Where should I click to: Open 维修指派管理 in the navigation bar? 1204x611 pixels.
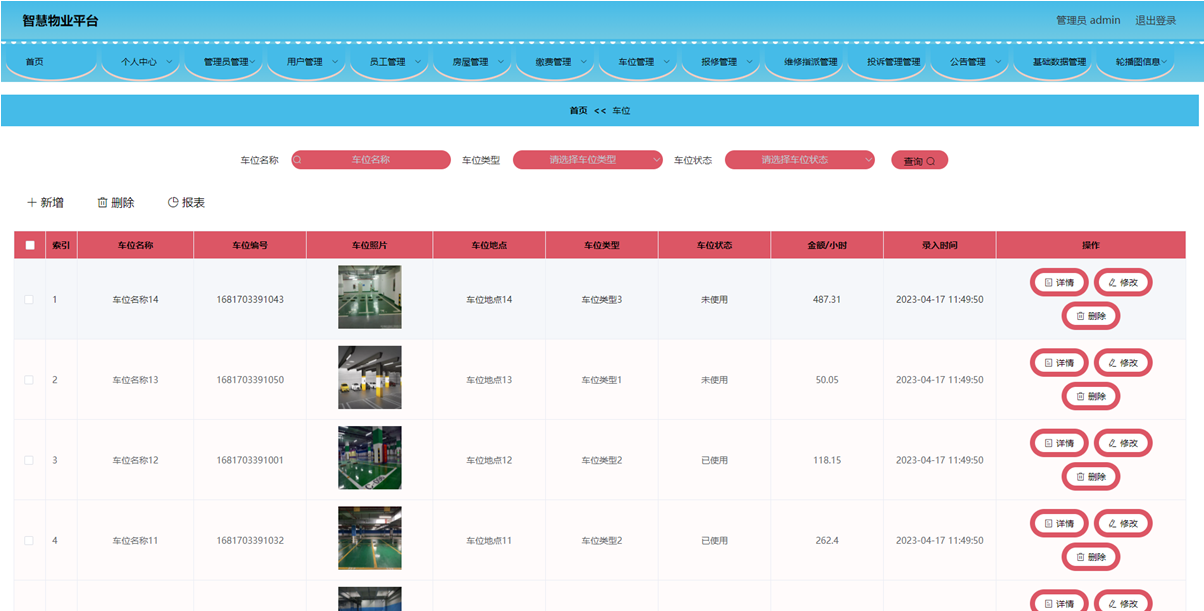[810, 62]
